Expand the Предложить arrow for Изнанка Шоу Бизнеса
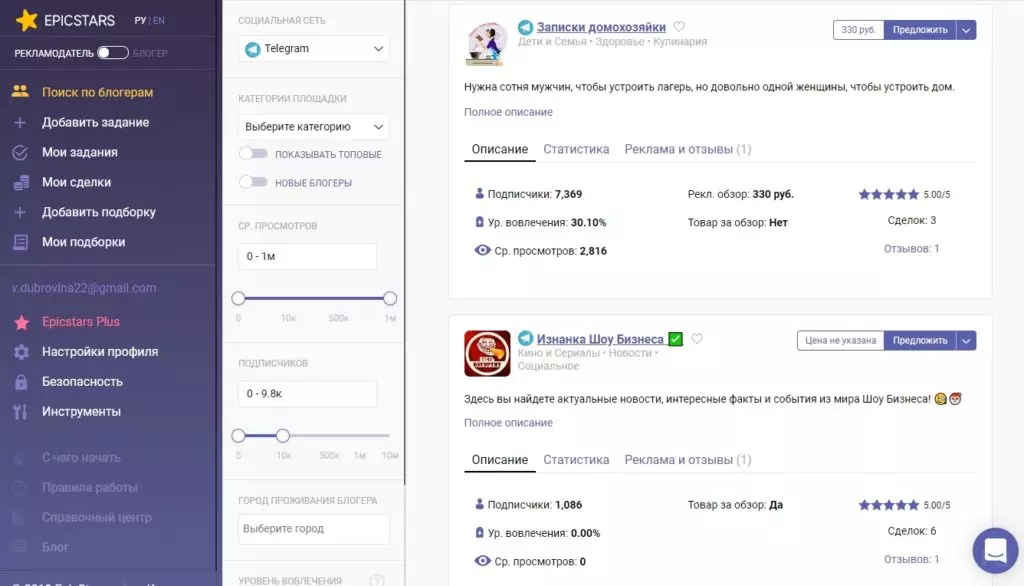Image resolution: width=1024 pixels, height=586 pixels. tap(966, 340)
